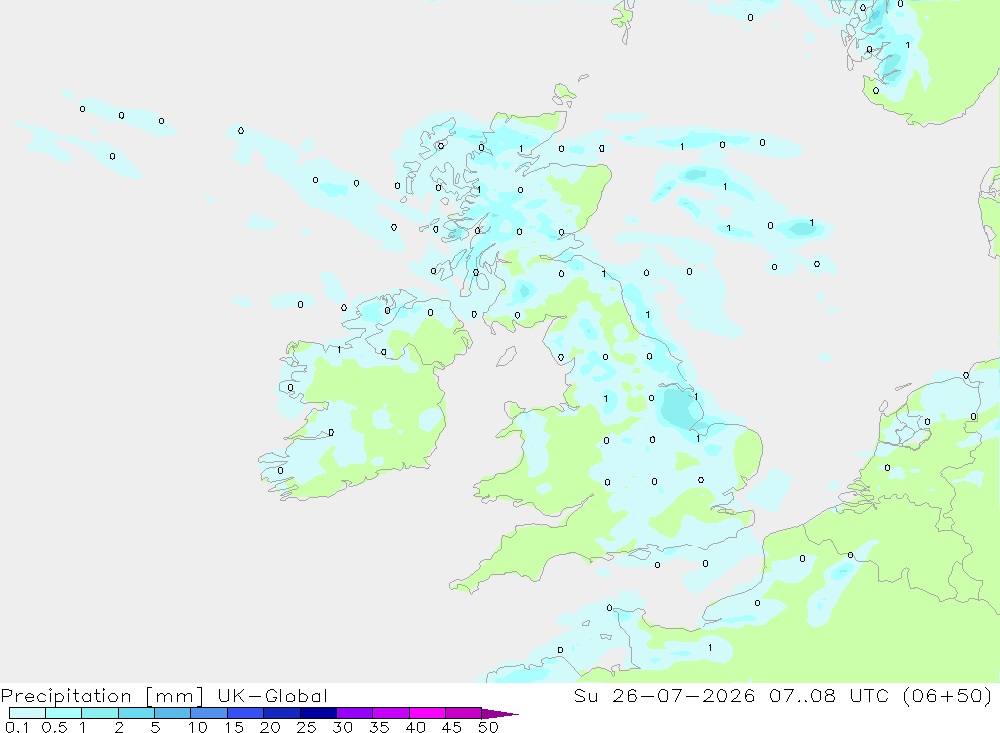Select the 40–45 mm magenta legend swatch
The width and height of the screenshot is (1000, 733).
point(427,713)
